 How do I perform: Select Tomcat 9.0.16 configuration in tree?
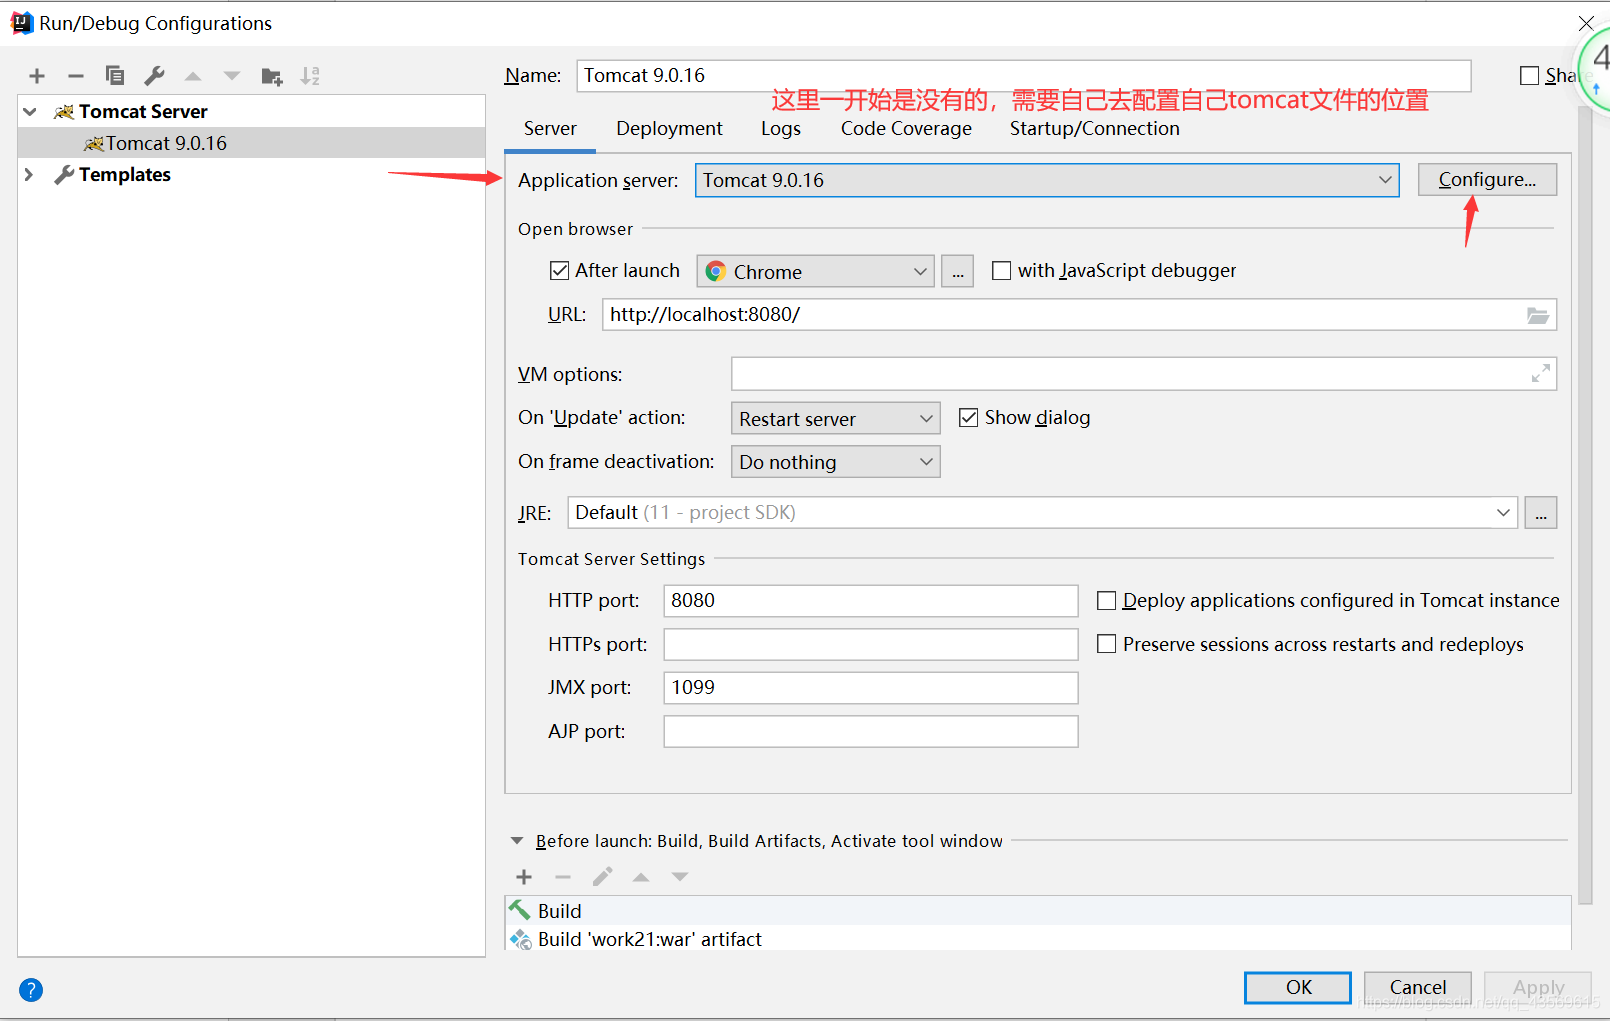coord(252,143)
